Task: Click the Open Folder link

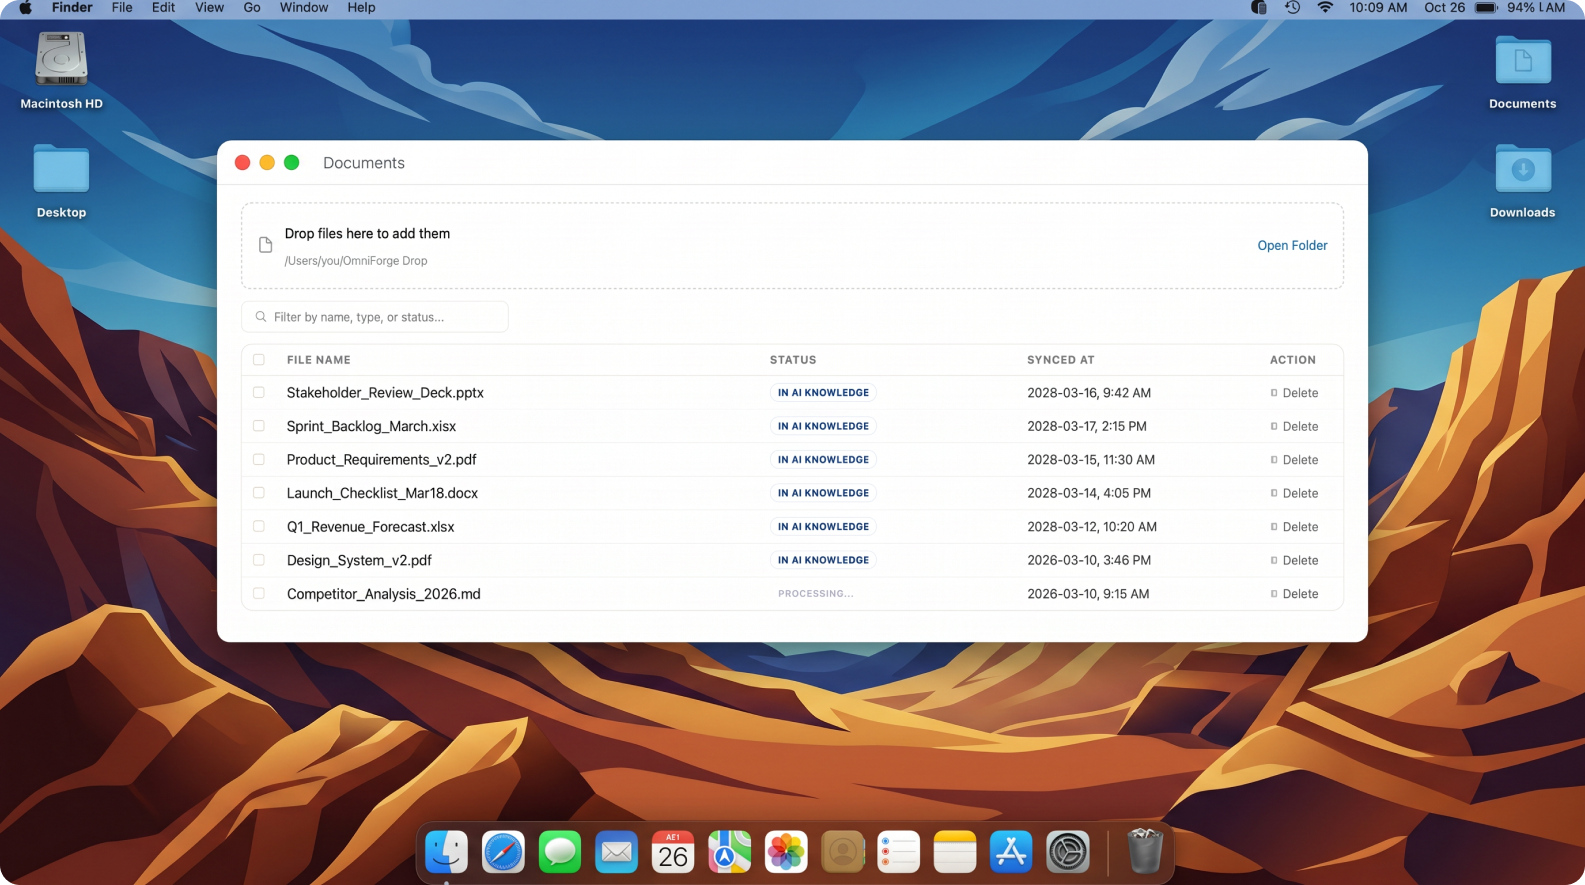Action: pyautogui.click(x=1292, y=245)
